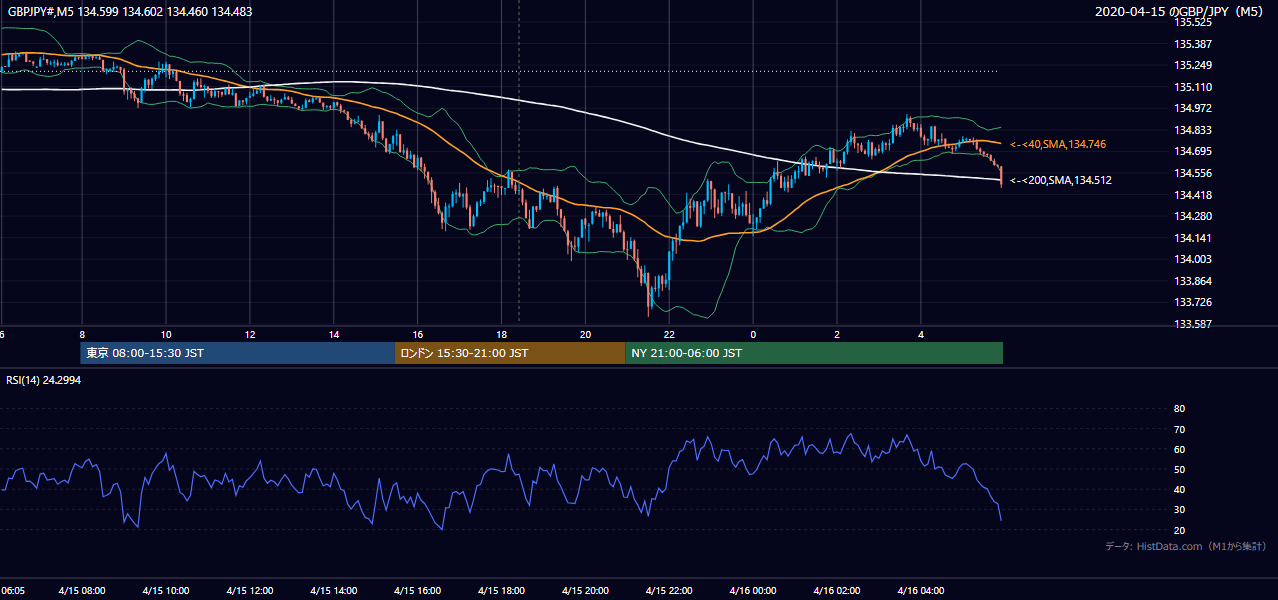Click the 4/15 18:00 date label

(x=502, y=590)
